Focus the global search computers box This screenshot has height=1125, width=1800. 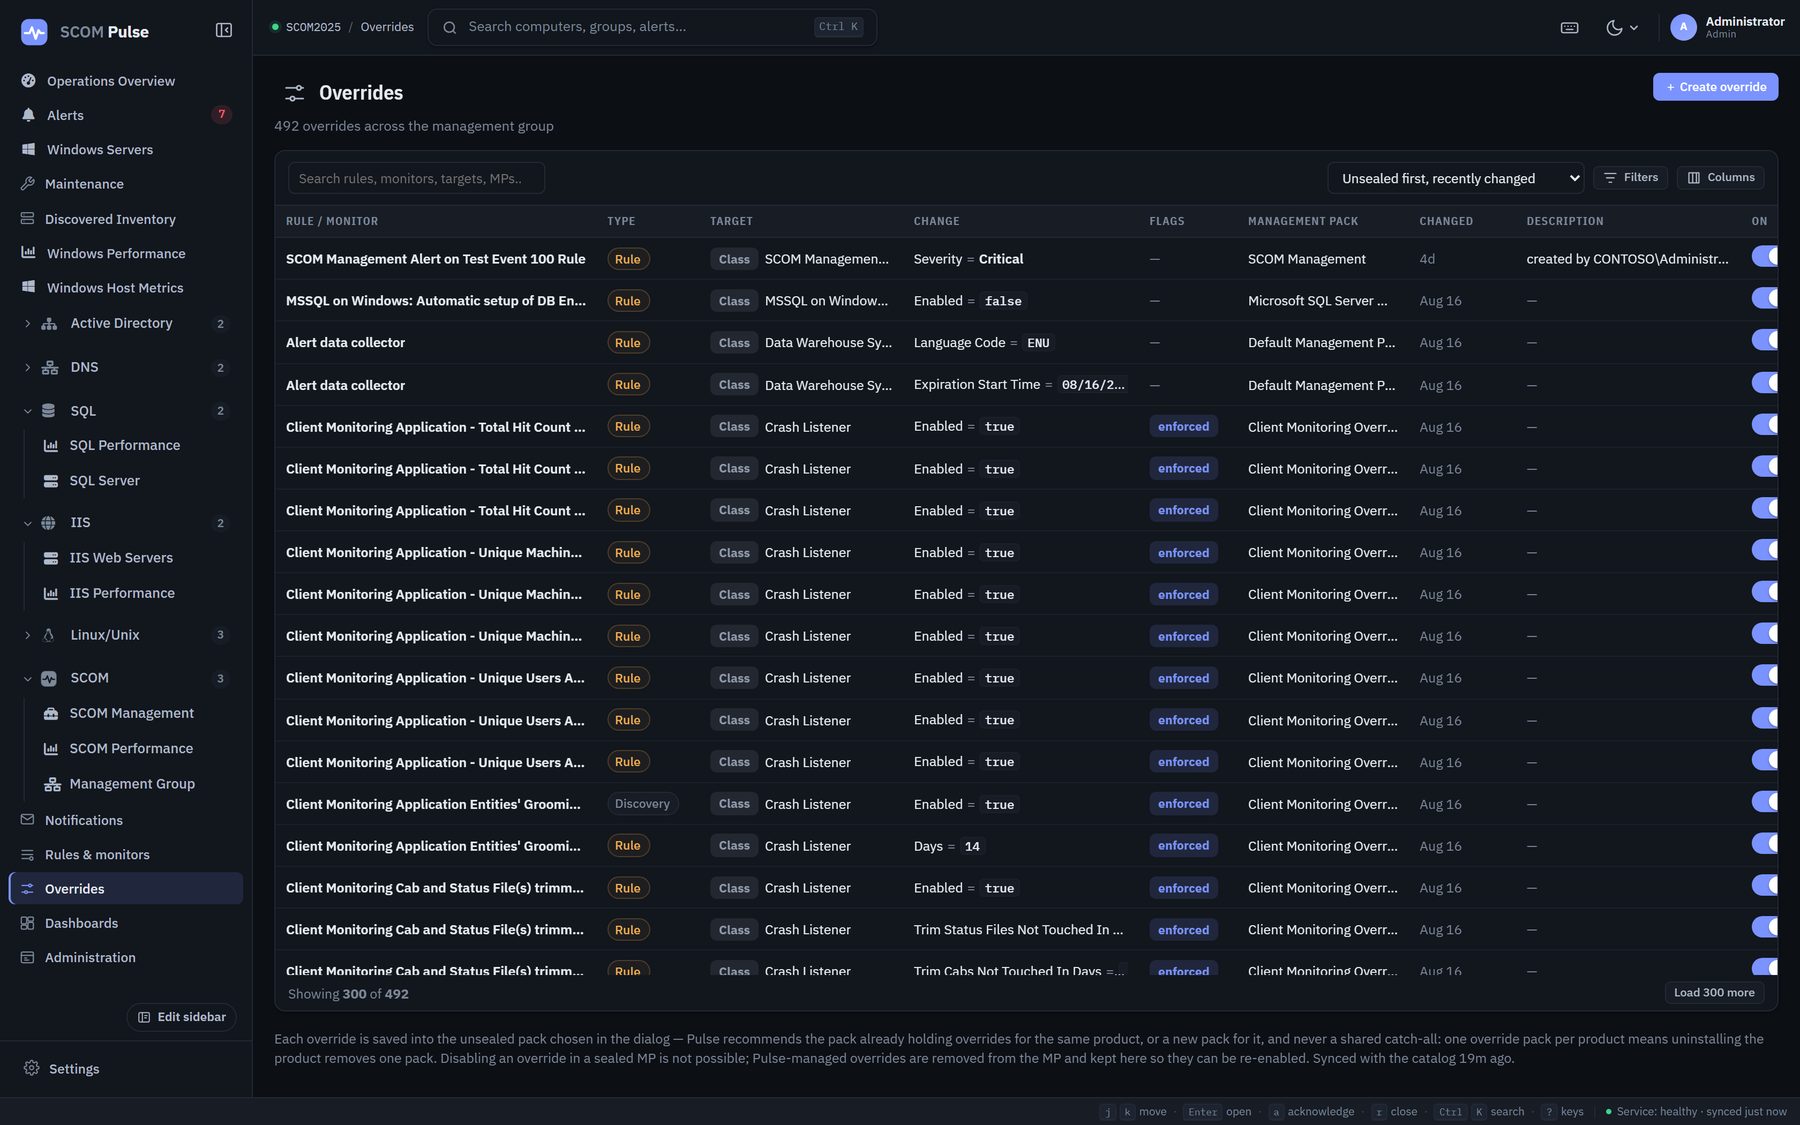tap(652, 27)
